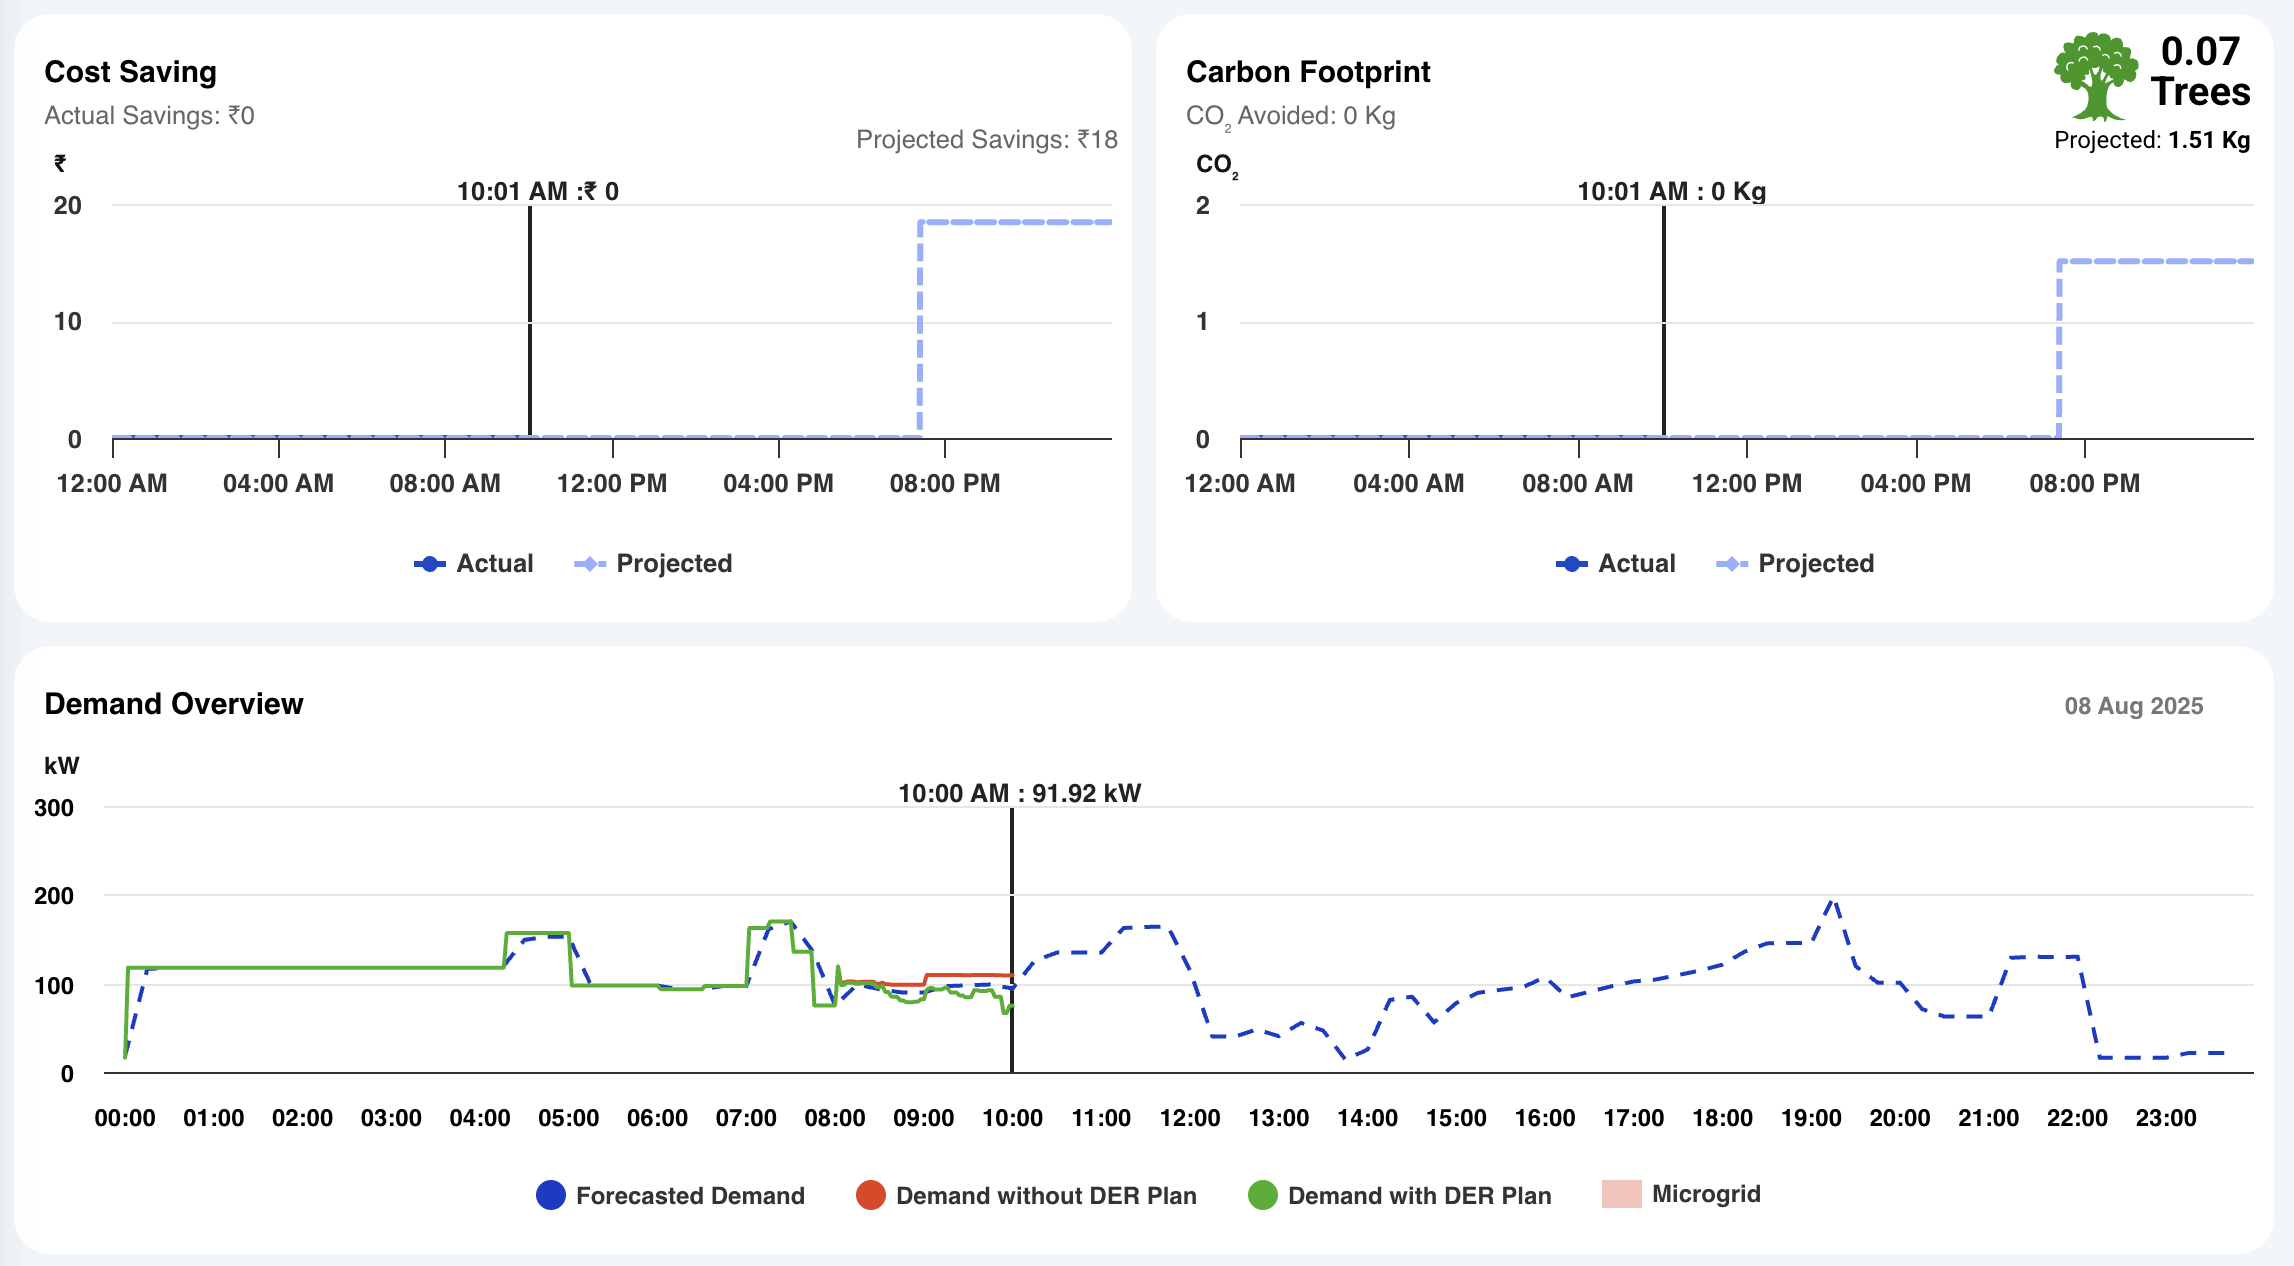Click red Demand without DER Plan circle
The width and height of the screenshot is (2294, 1266).
click(x=871, y=1195)
